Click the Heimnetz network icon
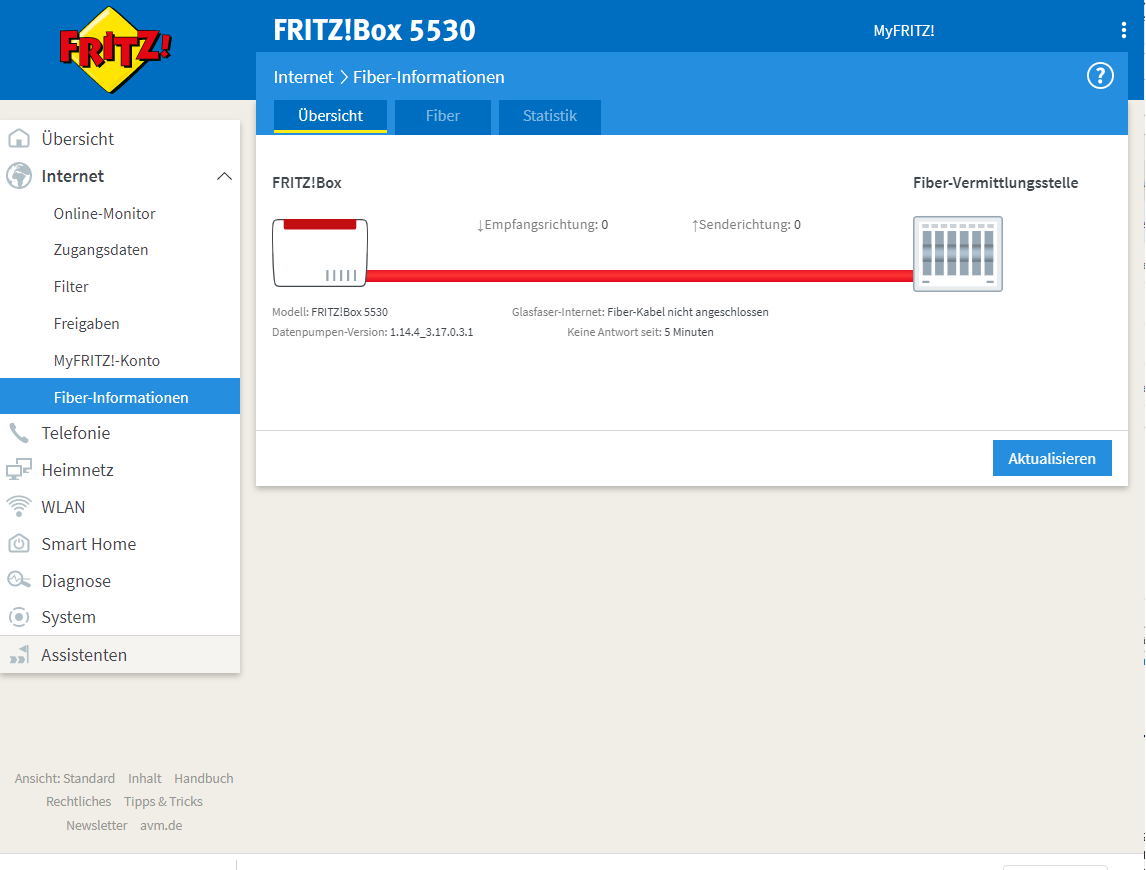Screen dimensions: 1146x870 click(19, 470)
